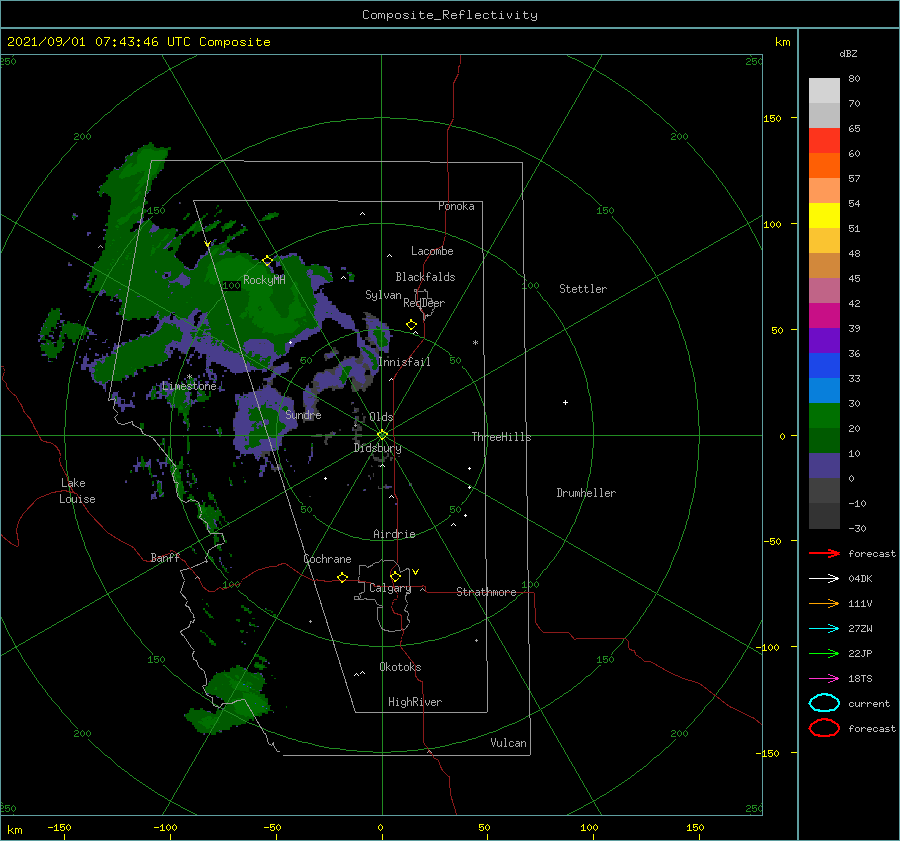Image resolution: width=900 pixels, height=841 pixels.
Task: Click the Sylvan label
Action: 383,296
